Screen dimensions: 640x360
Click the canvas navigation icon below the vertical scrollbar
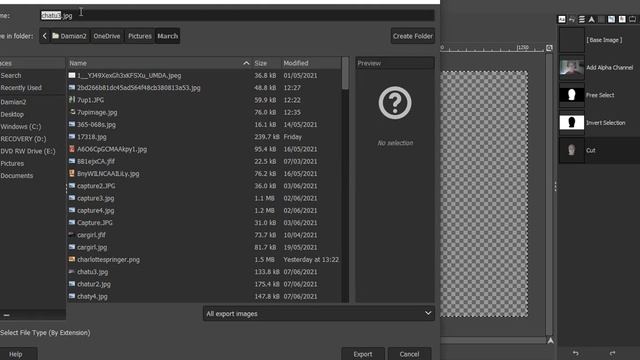point(550,340)
